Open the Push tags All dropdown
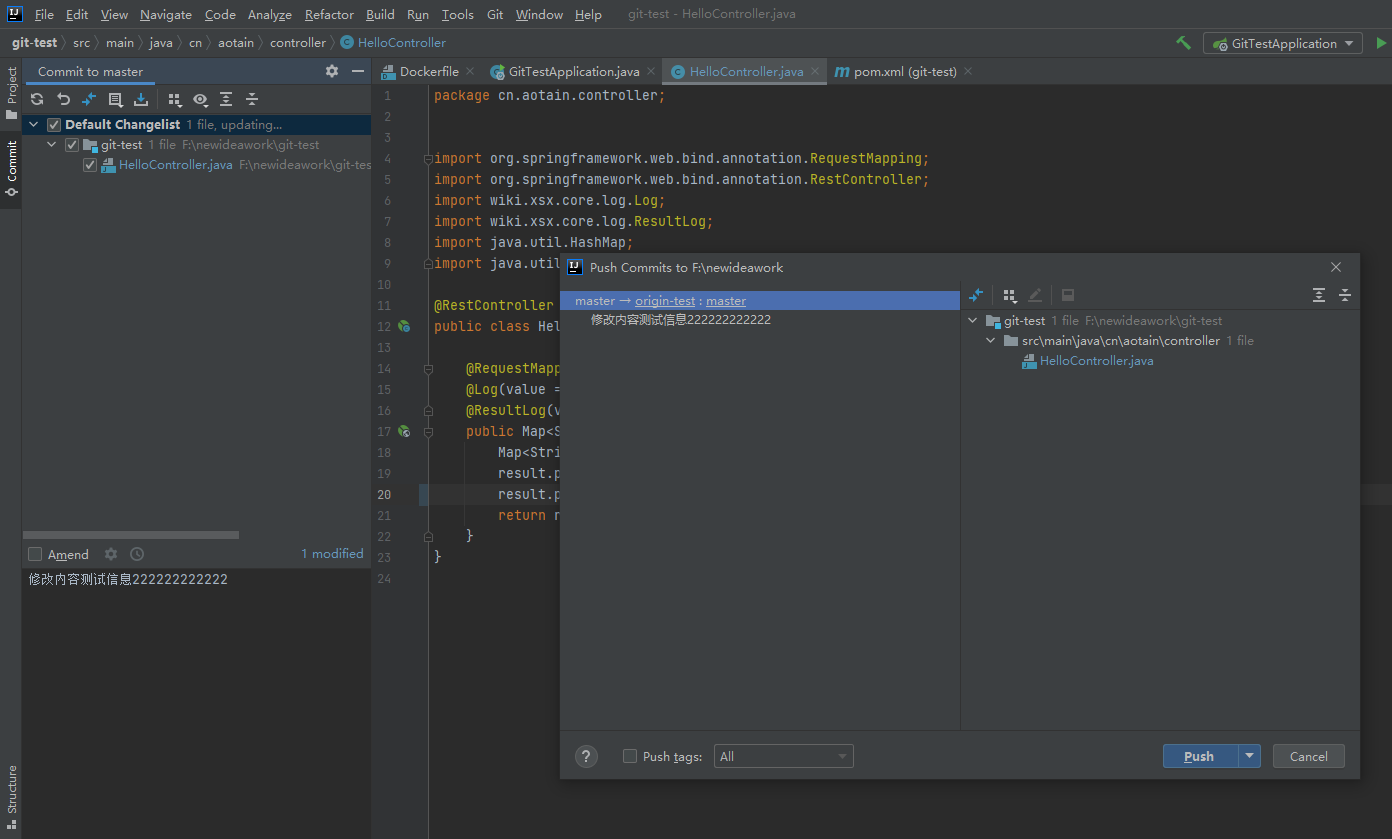 click(x=784, y=756)
